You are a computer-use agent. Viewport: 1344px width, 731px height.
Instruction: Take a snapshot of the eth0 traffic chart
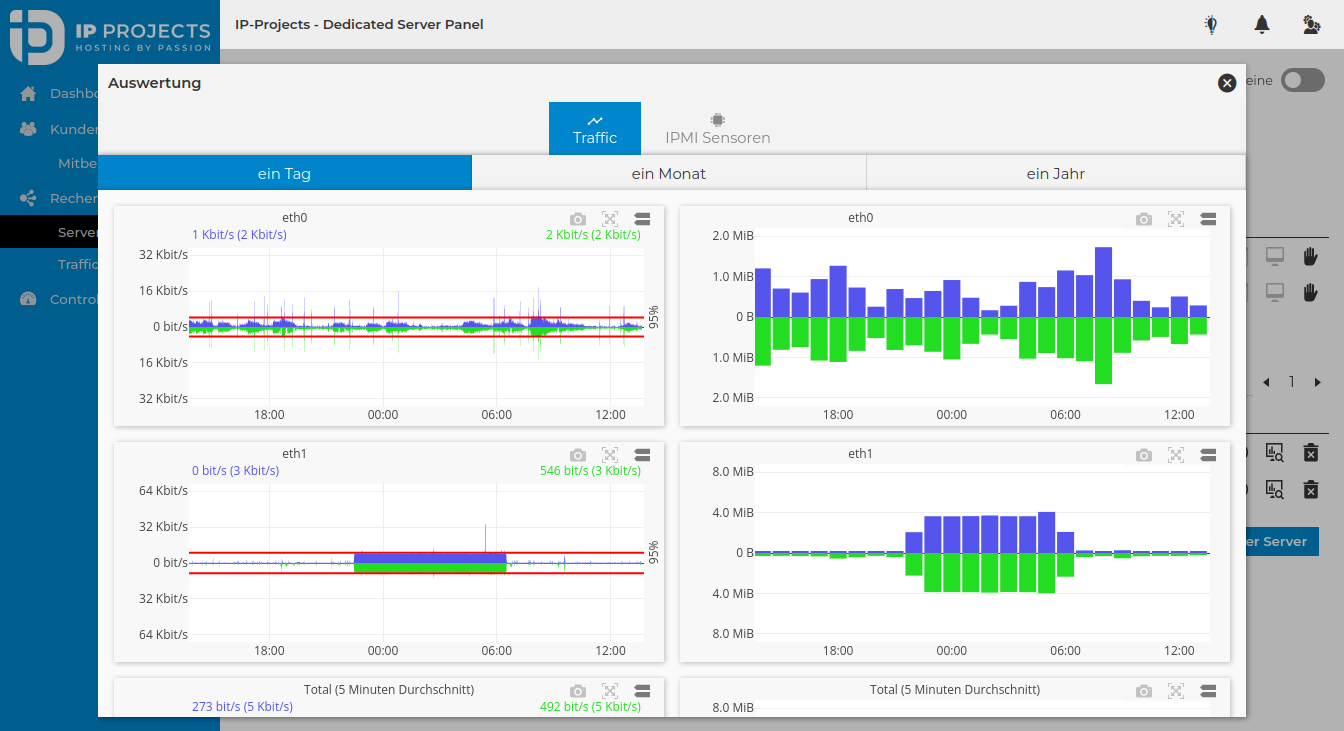(577, 218)
